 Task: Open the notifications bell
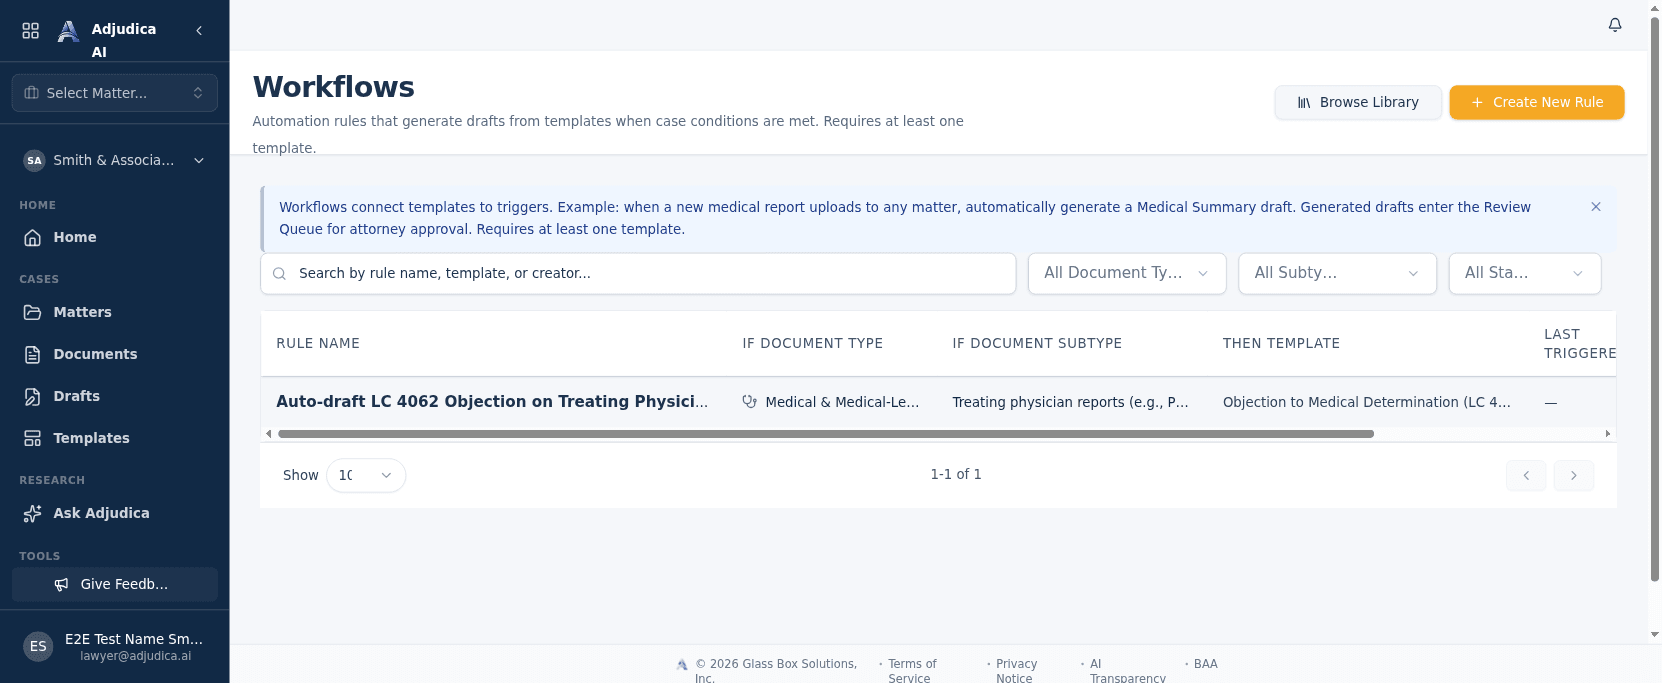(1615, 25)
